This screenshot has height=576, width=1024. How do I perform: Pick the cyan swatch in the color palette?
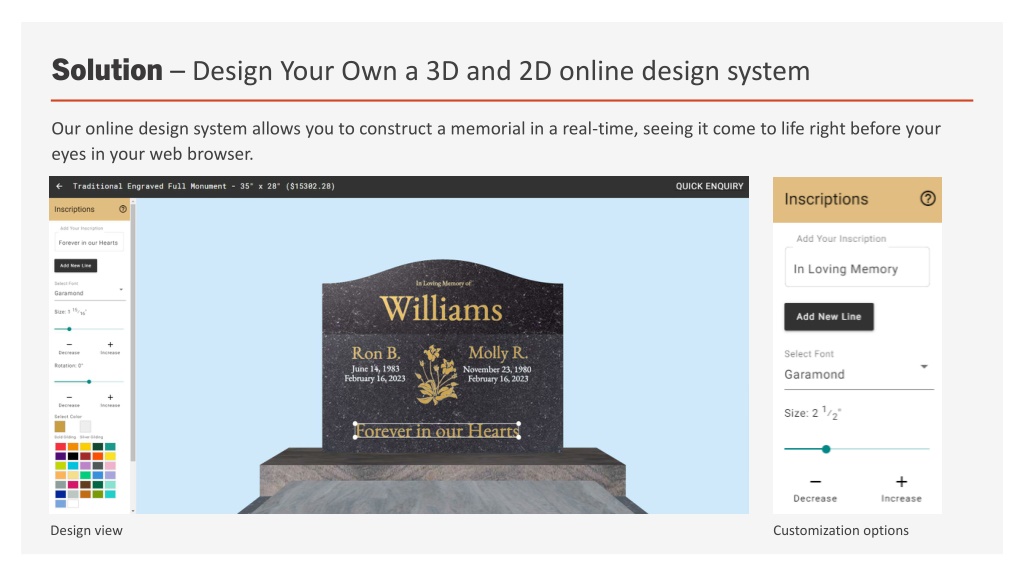coord(73,466)
